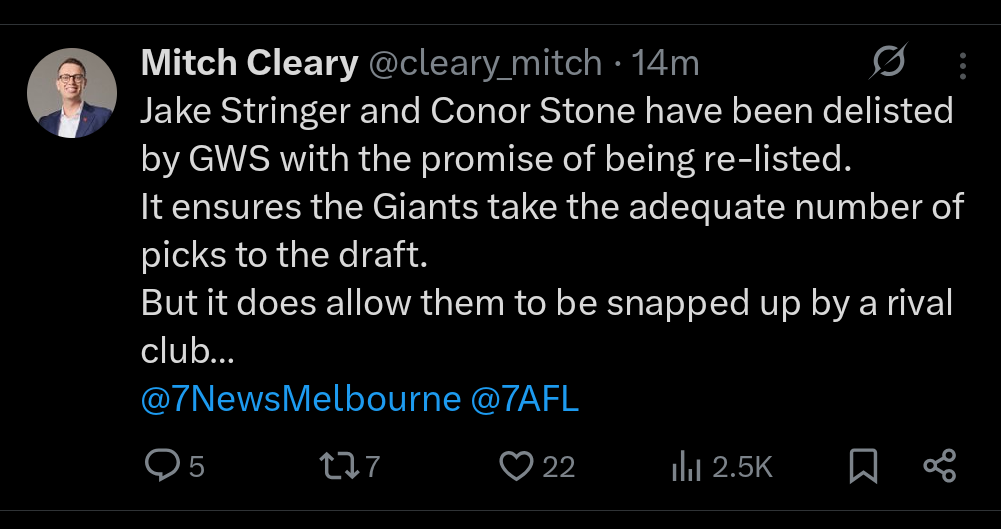1001x529 pixels.
Task: Click the reply count of 5
Action: pos(196,467)
